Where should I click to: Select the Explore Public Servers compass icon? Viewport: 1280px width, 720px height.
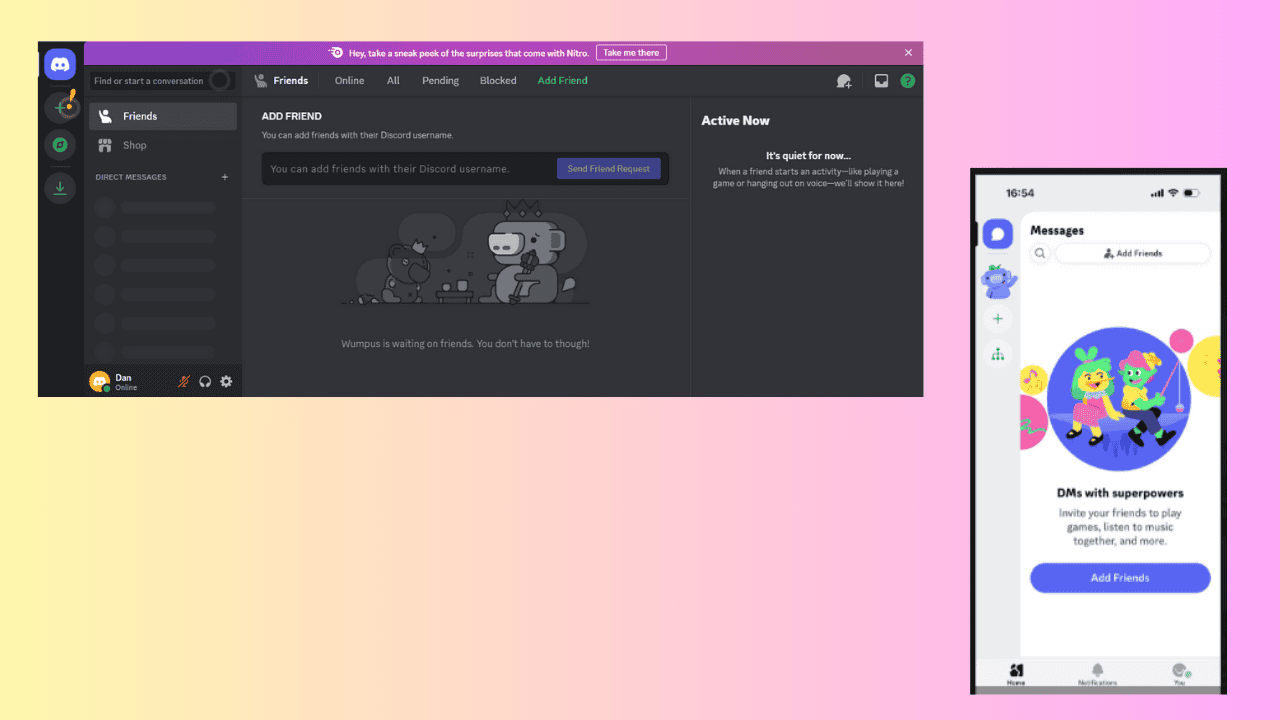(60, 145)
